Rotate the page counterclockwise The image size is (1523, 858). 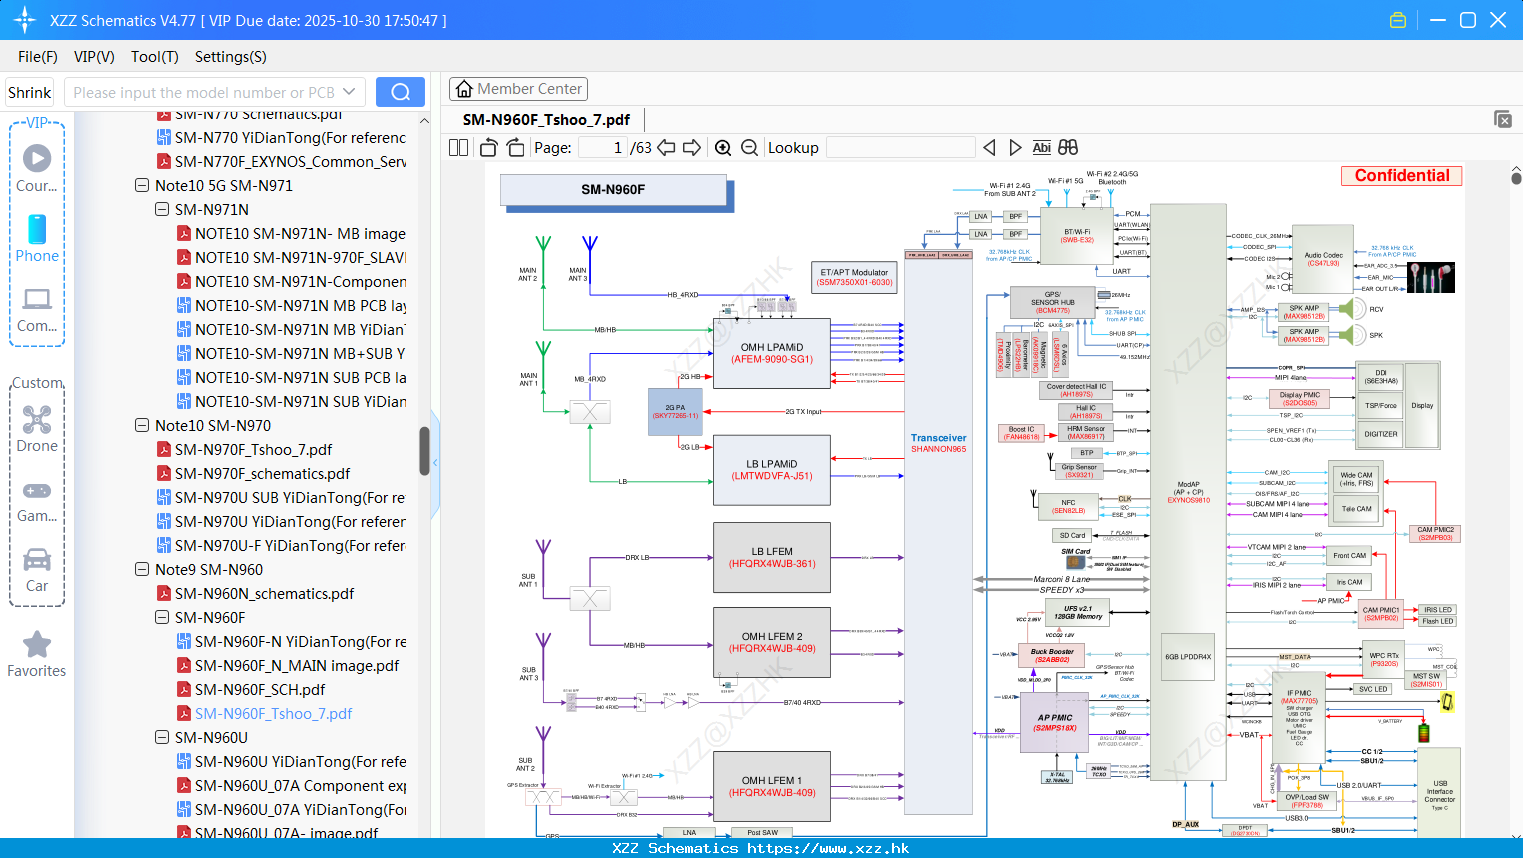click(489, 148)
